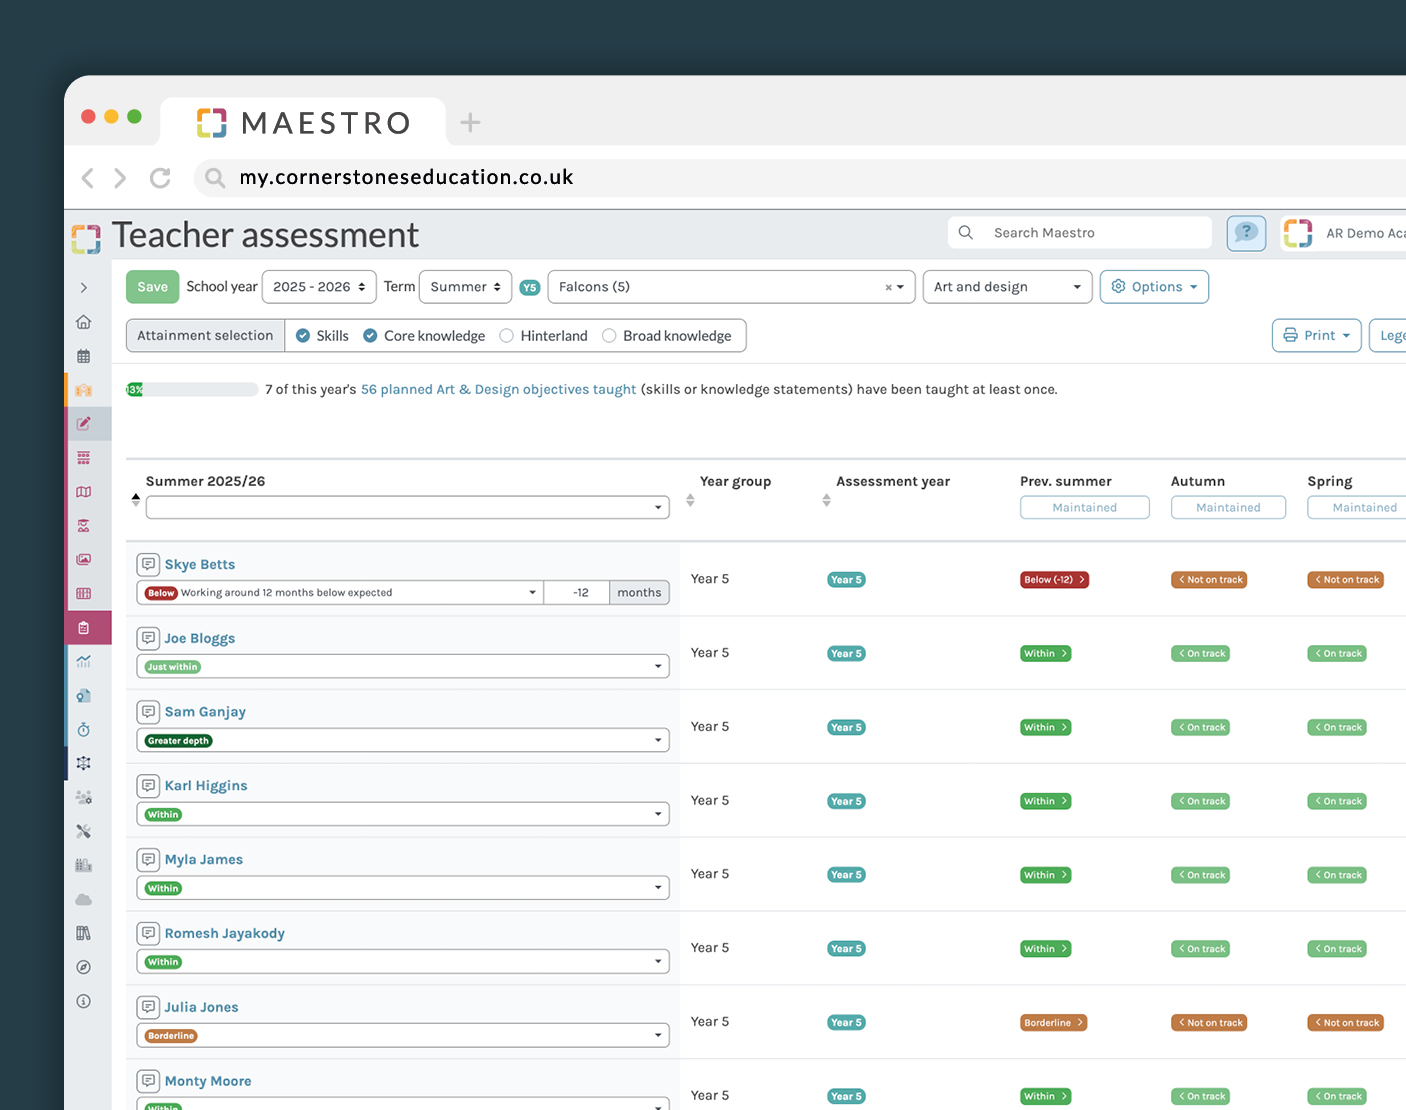Viewport: 1406px width, 1110px height.
Task: Open the Home icon in sidebar
Action: tap(84, 321)
